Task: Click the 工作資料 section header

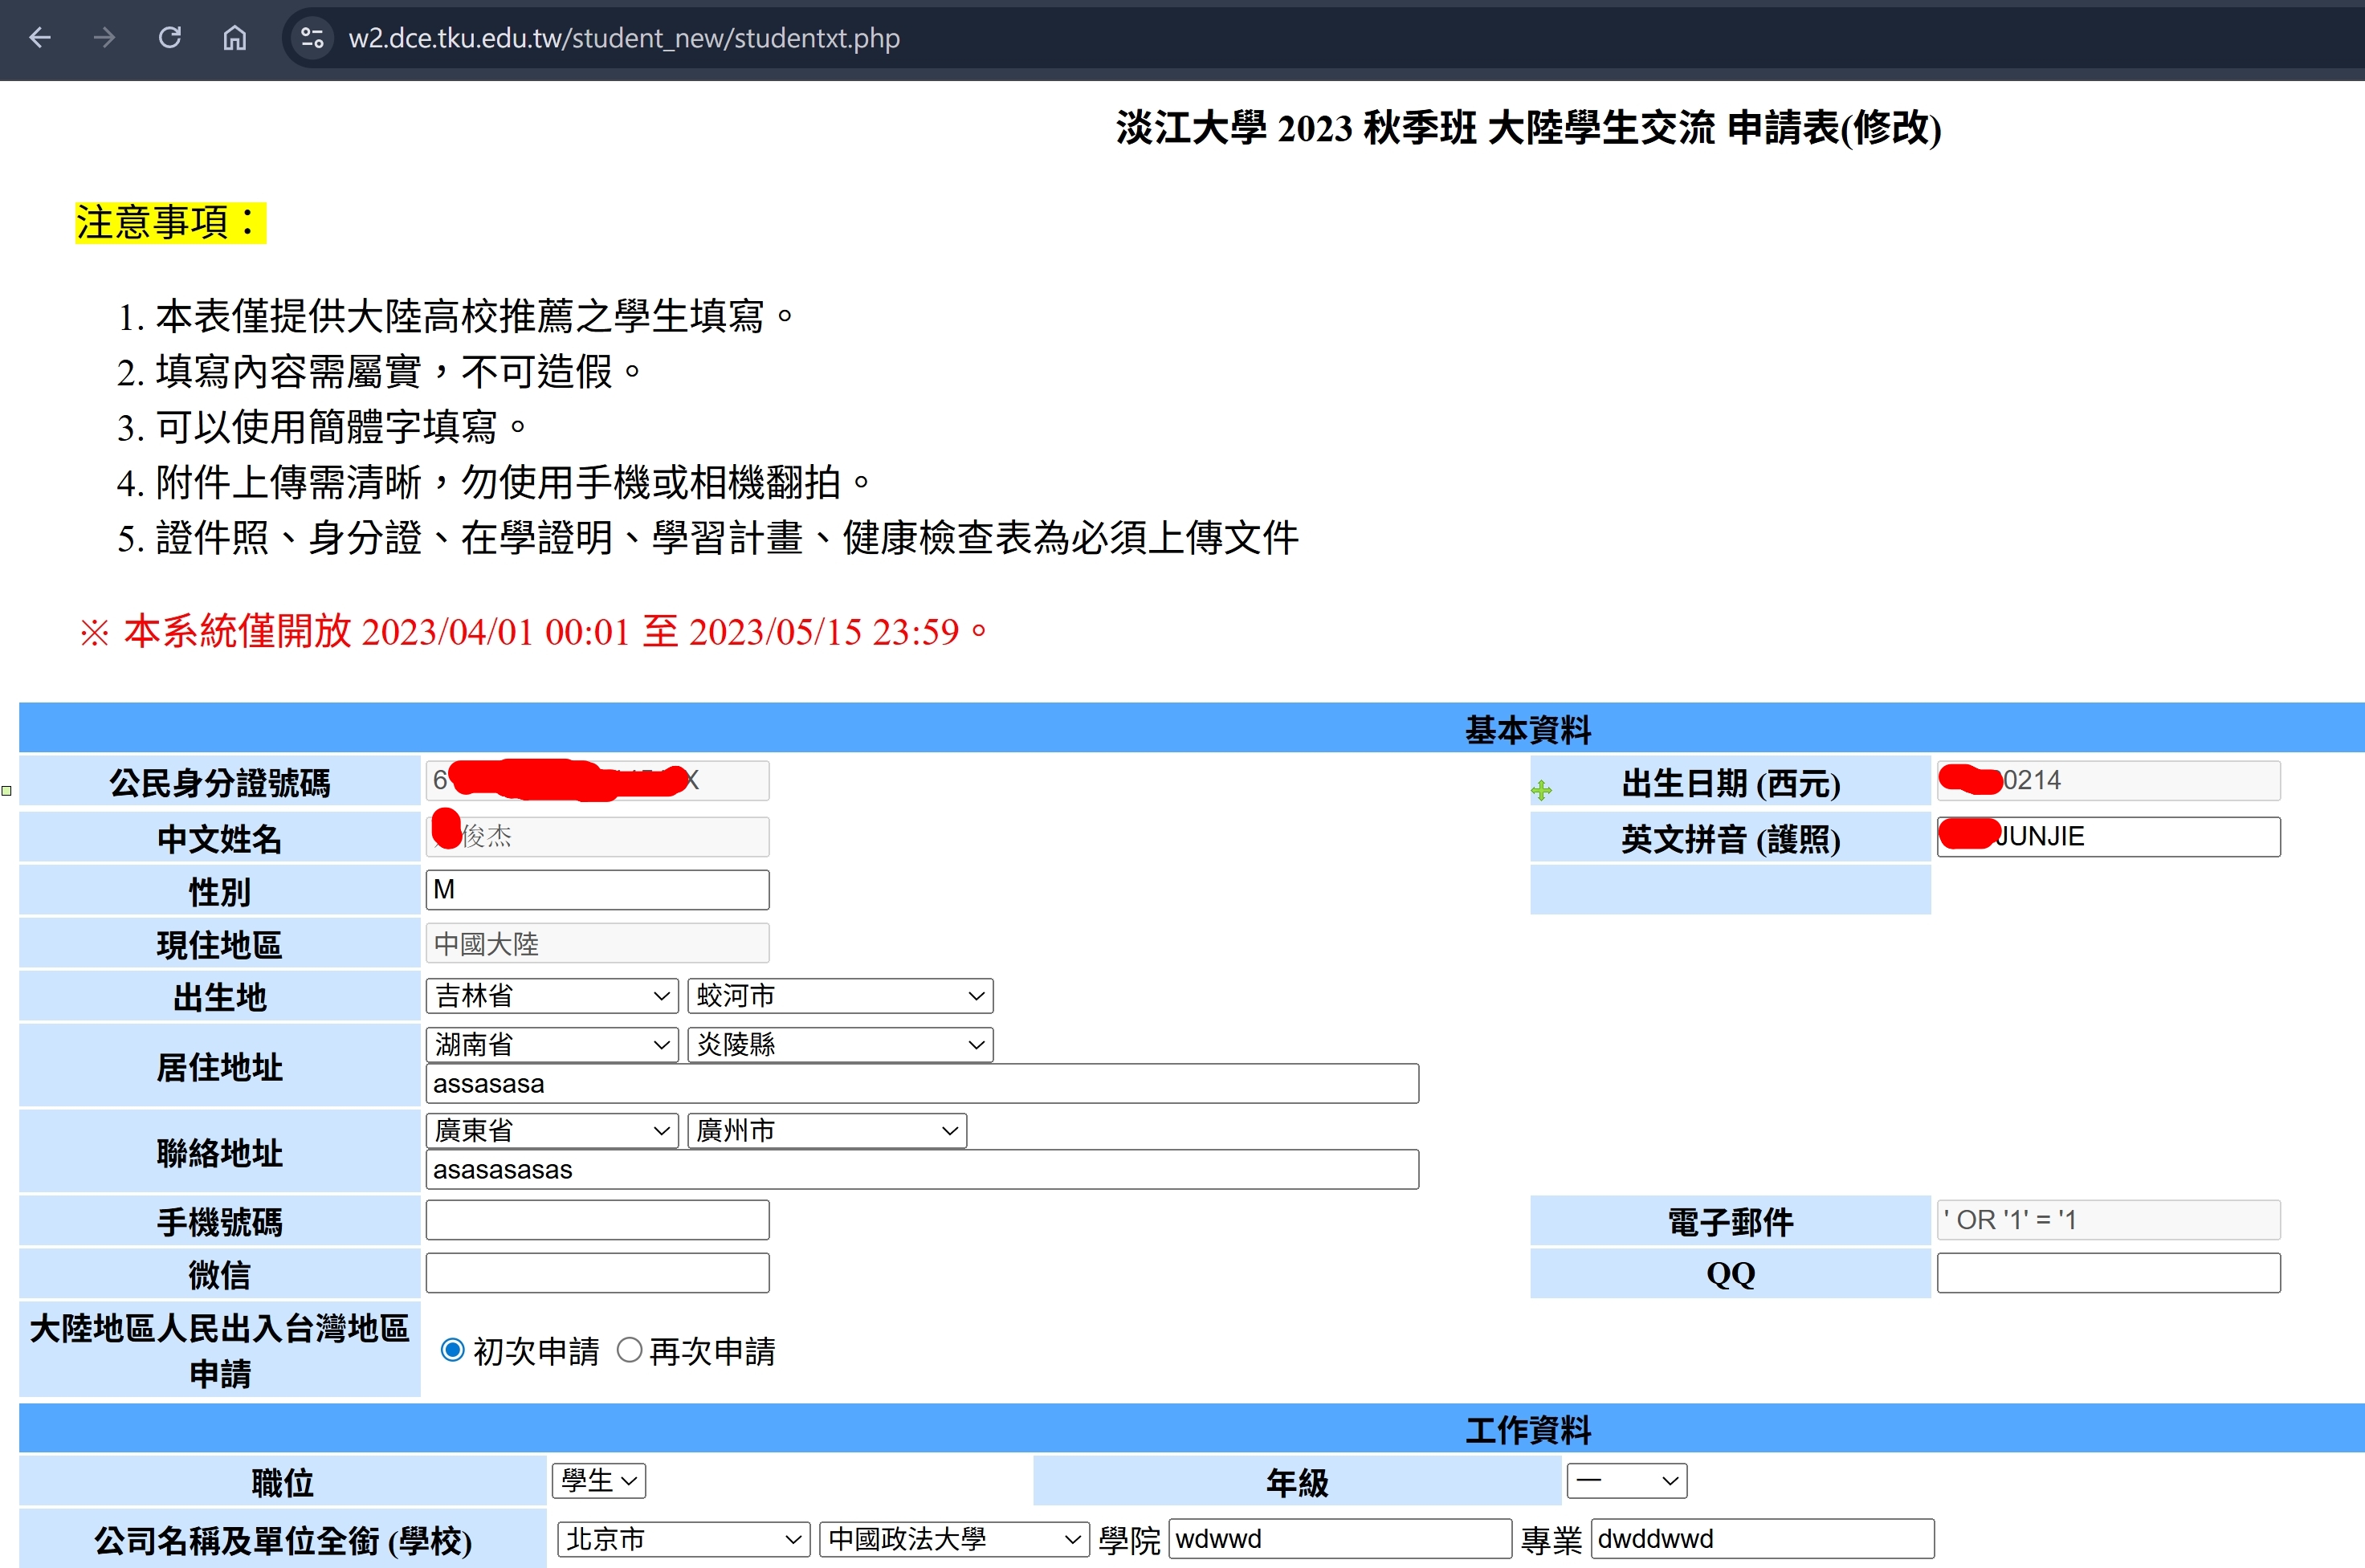Action: 1527,1430
